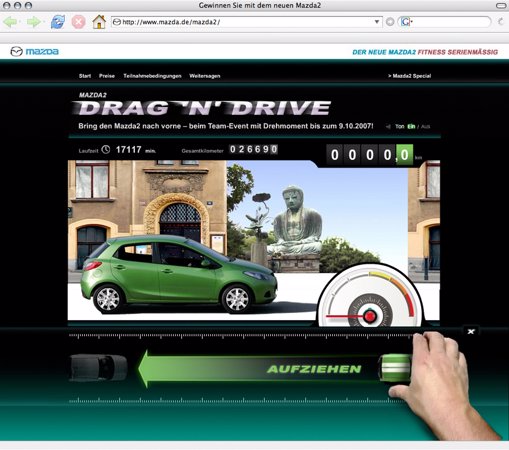Turn sound on with Ein
Viewport: 509px width, 450px height.
[x=411, y=127]
